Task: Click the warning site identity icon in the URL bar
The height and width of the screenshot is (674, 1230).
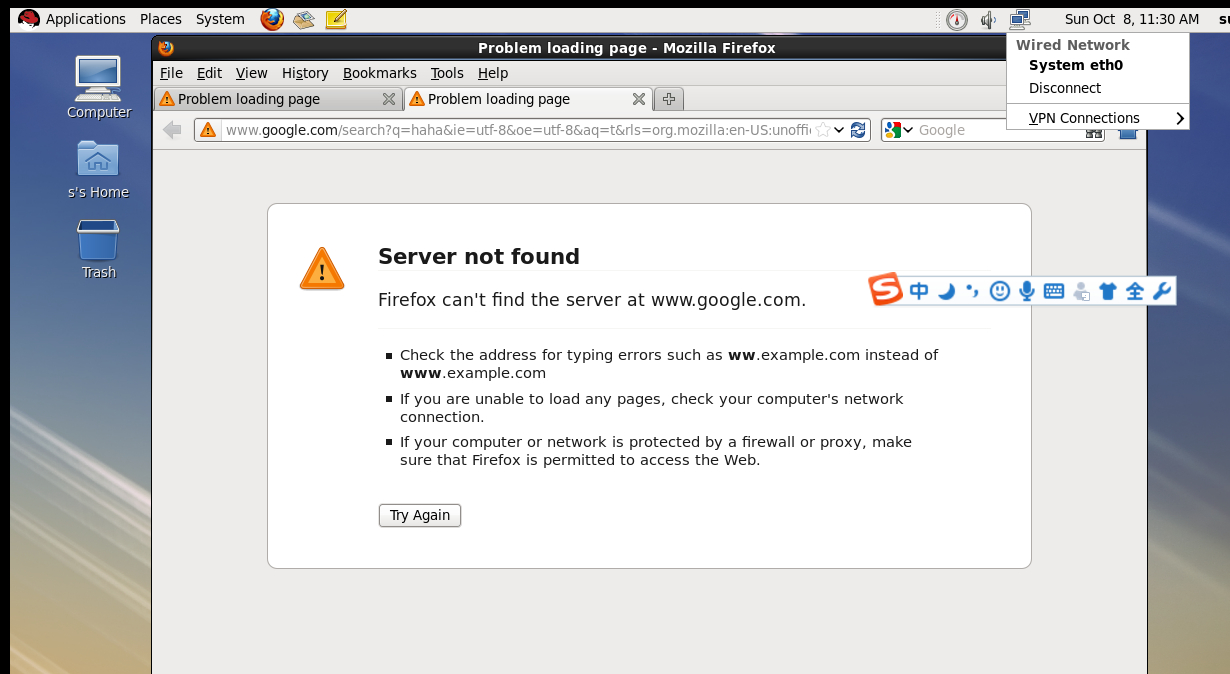Action: tap(207, 129)
